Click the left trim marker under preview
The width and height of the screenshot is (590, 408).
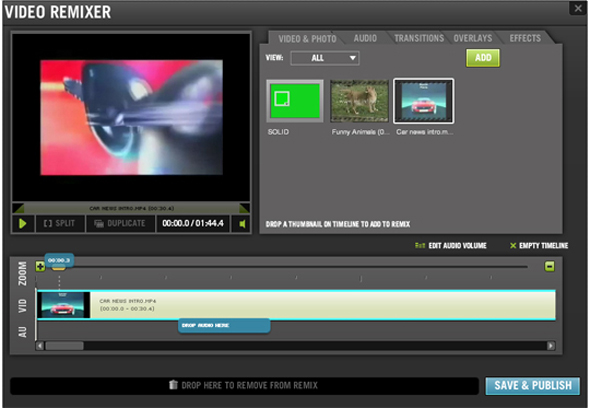tap(18, 208)
